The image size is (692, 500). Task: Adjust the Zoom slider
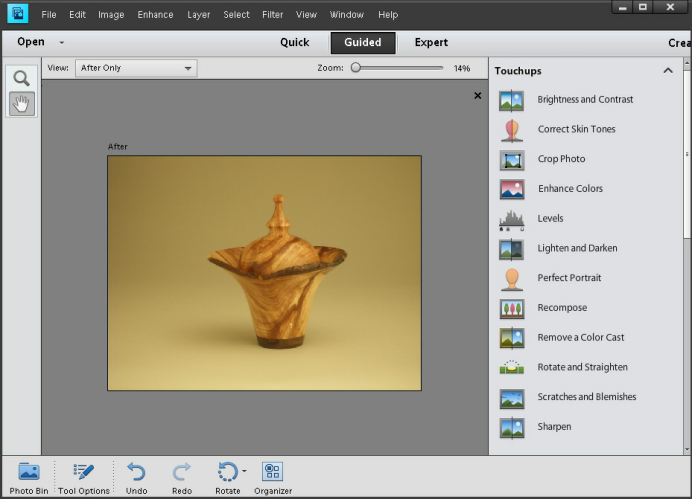pos(356,68)
